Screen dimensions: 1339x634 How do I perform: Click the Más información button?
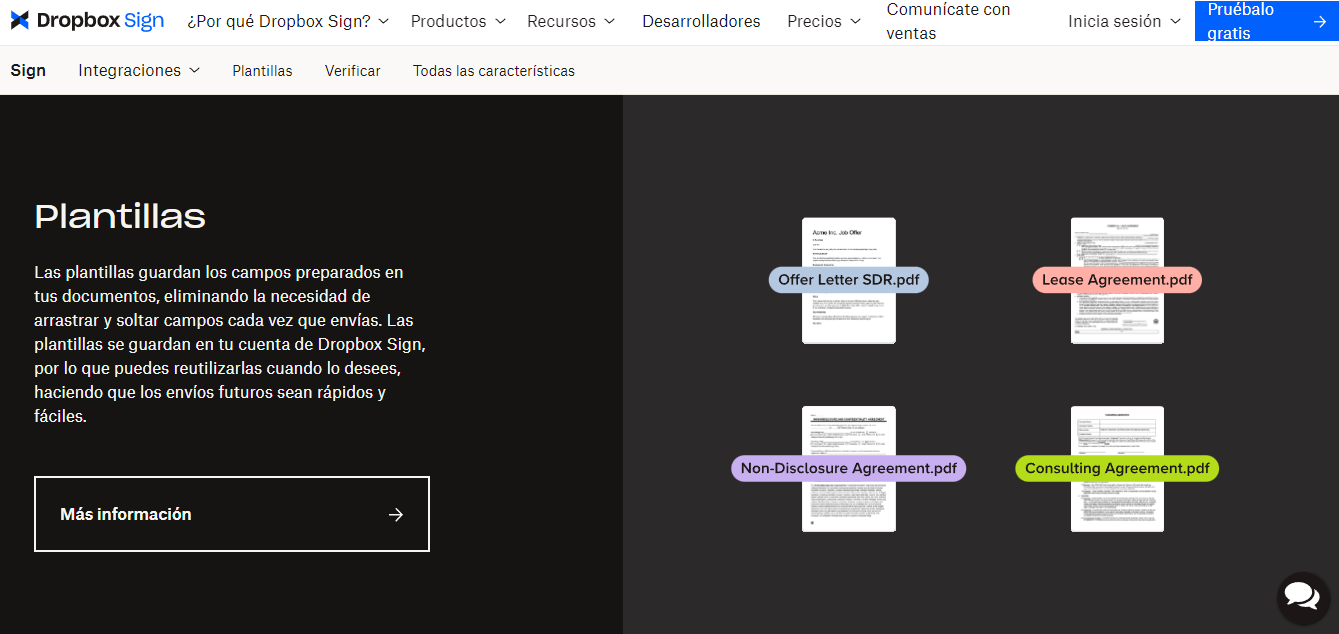coord(232,514)
